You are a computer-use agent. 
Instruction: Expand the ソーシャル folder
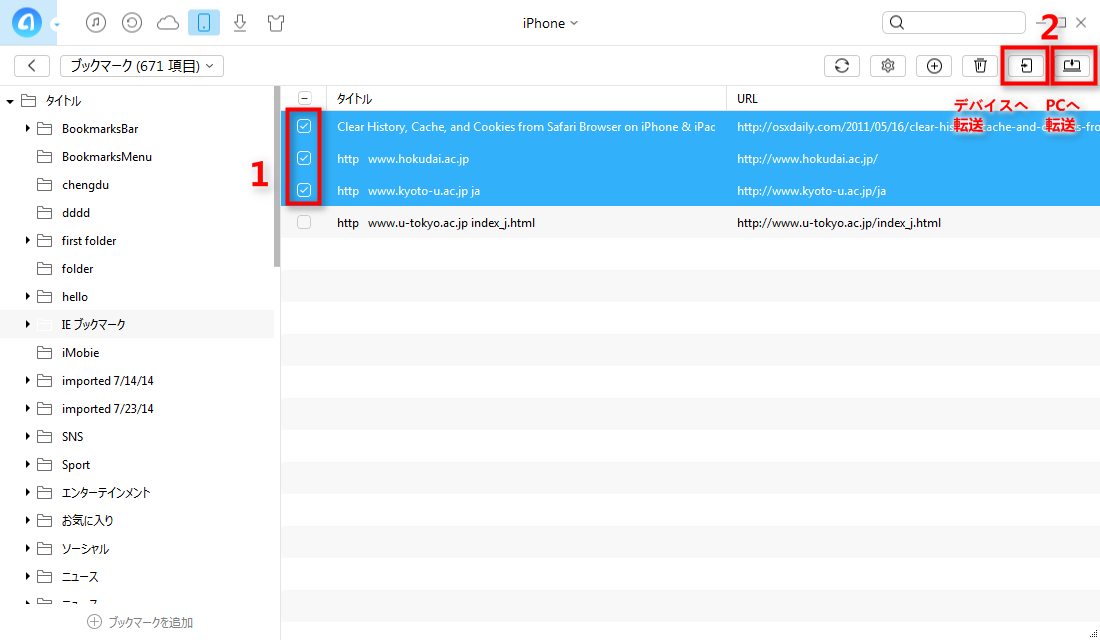click(x=27, y=549)
